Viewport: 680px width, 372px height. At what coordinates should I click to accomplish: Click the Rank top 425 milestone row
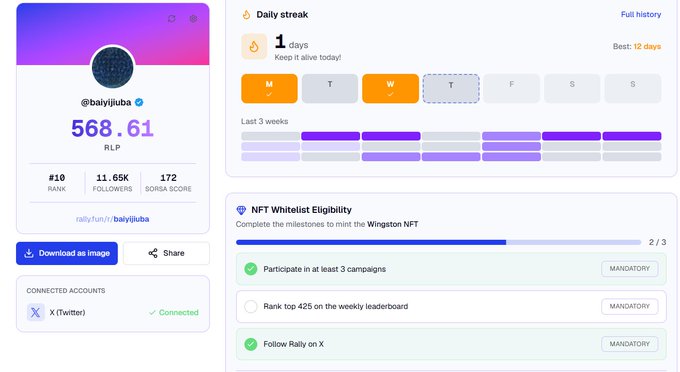click(x=451, y=307)
